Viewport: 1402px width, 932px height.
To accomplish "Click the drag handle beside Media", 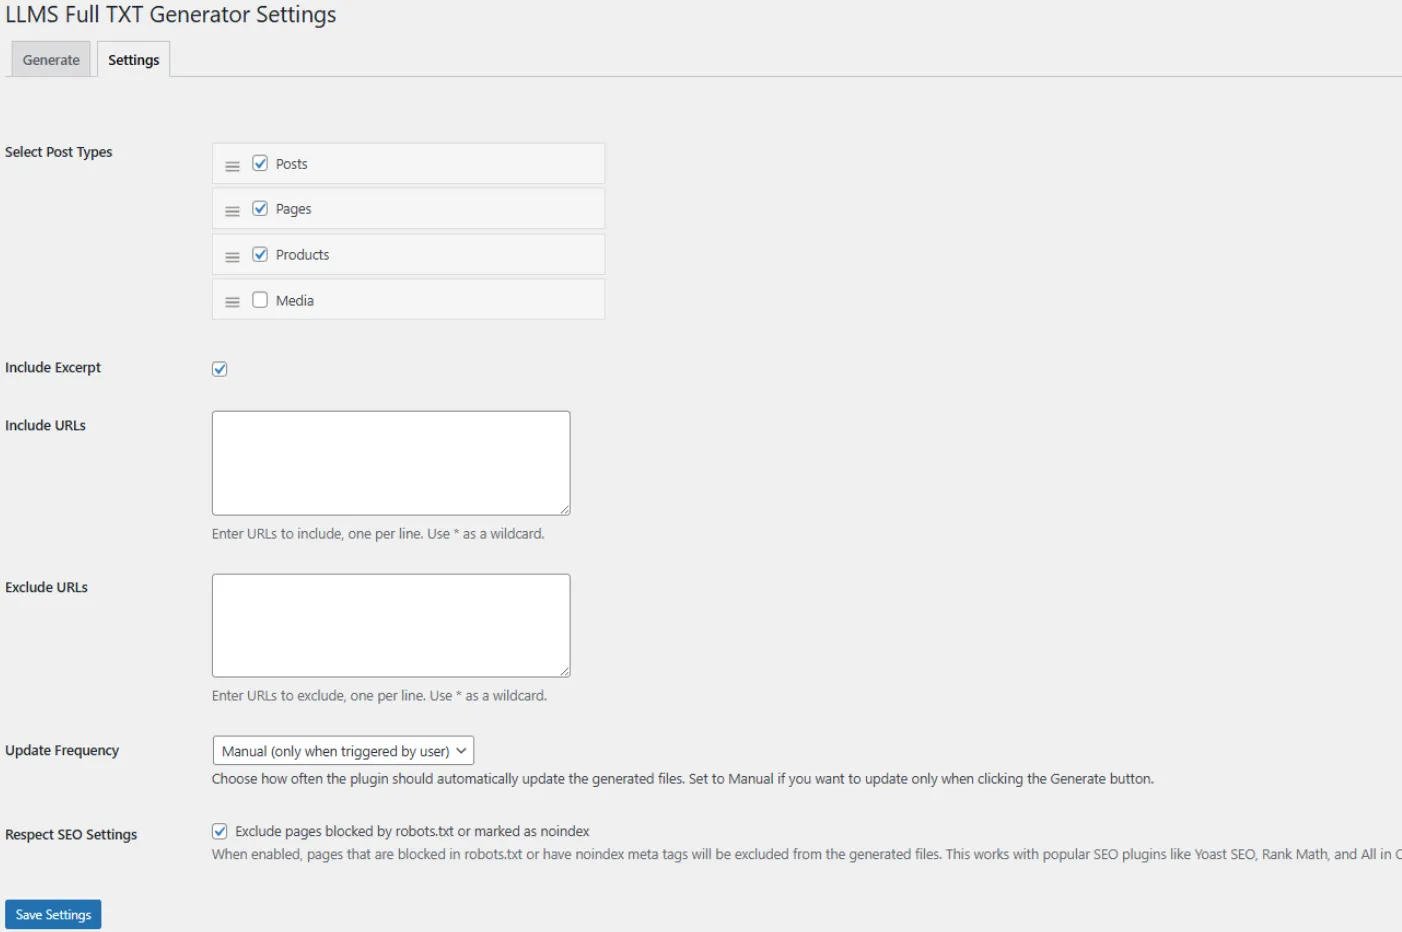I will 232,302.
